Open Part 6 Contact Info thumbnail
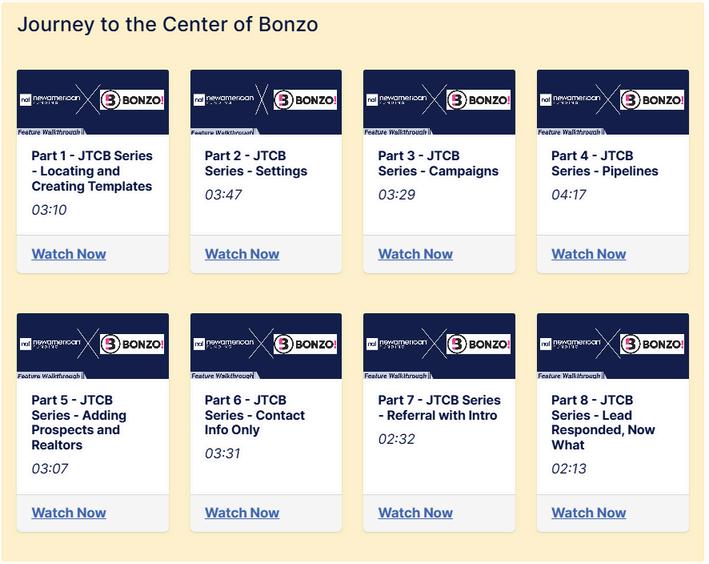This screenshot has width=709, height=564. pos(266,346)
